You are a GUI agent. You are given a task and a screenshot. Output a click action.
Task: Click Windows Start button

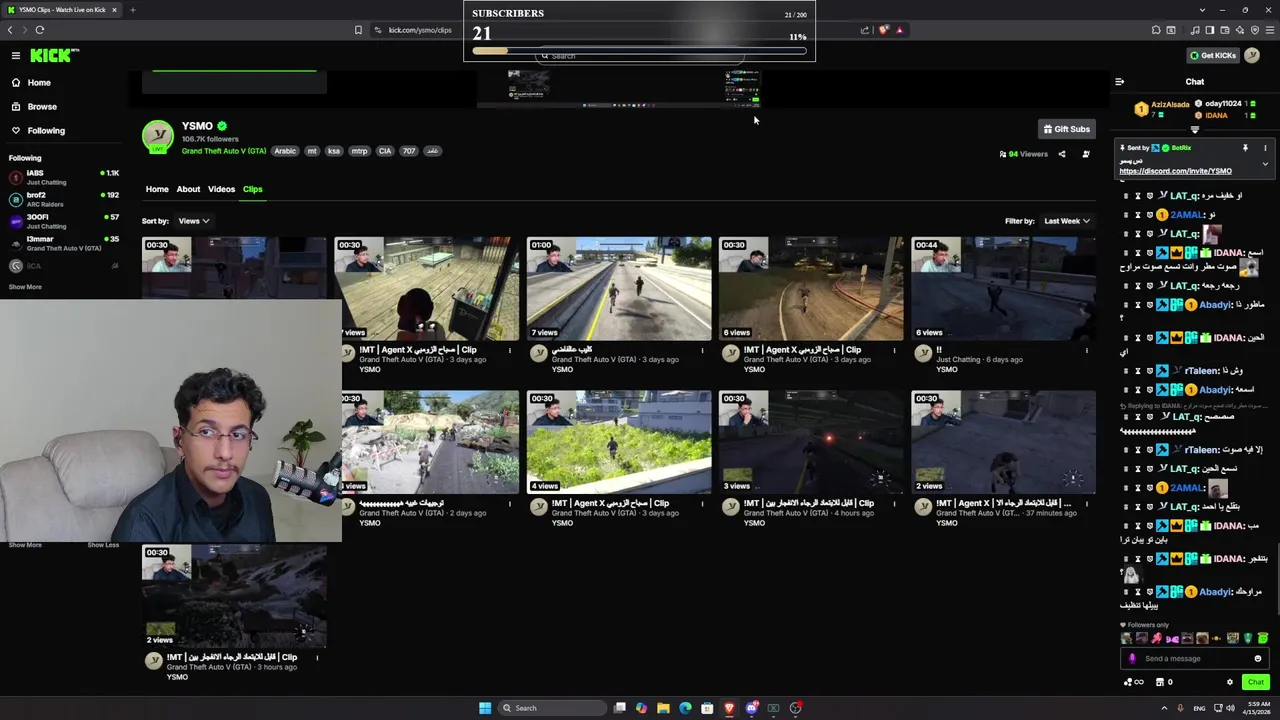coord(485,708)
